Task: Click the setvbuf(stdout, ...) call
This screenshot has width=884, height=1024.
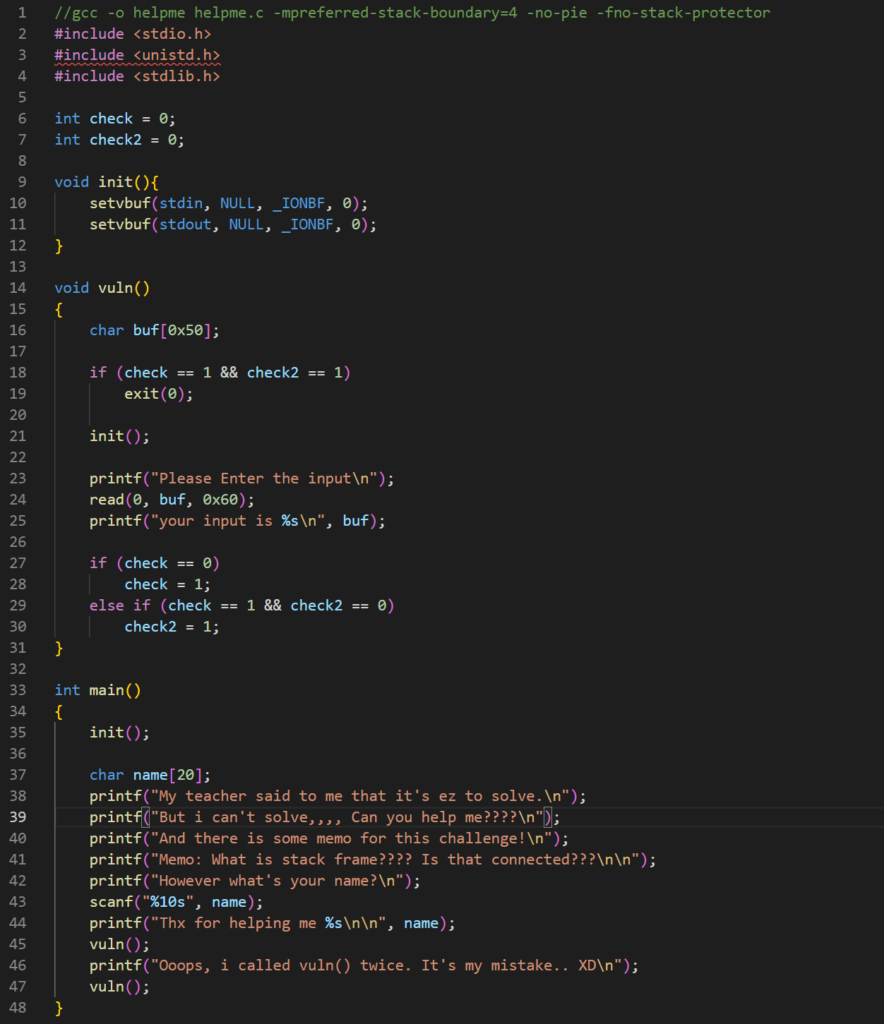Action: click(233, 224)
